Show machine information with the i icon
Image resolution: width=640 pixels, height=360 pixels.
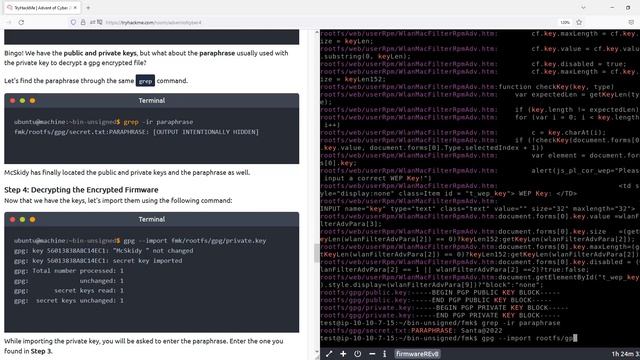[x=384, y=354]
